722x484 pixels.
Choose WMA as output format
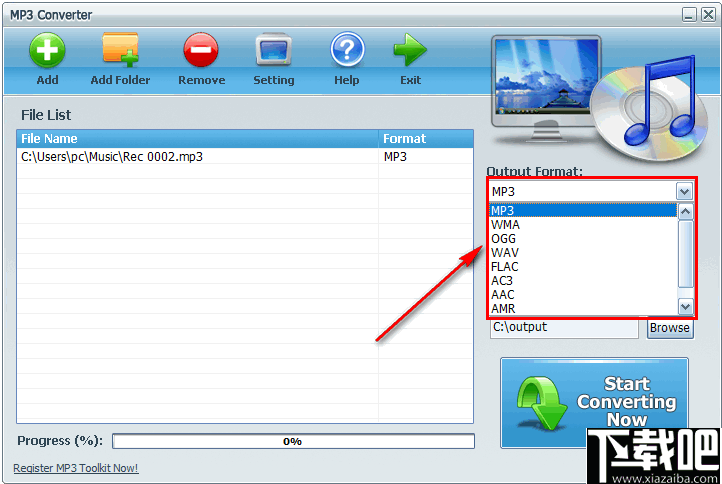pos(583,225)
